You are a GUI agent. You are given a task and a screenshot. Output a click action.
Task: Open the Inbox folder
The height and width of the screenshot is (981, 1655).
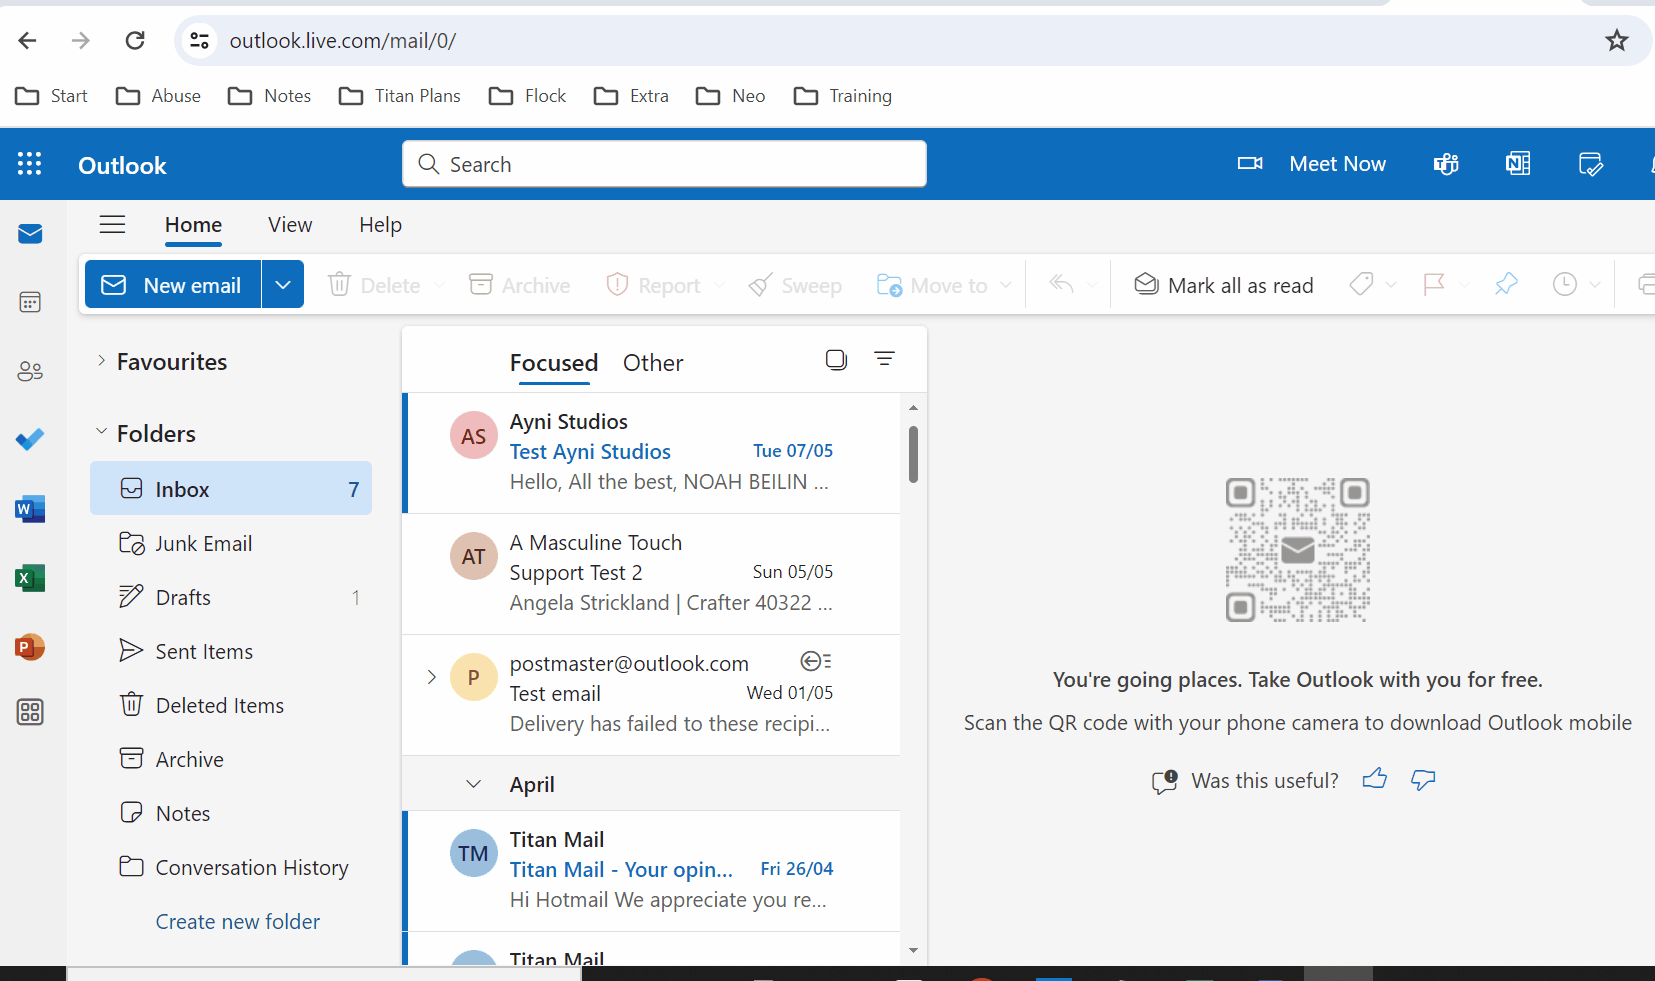pos(231,488)
